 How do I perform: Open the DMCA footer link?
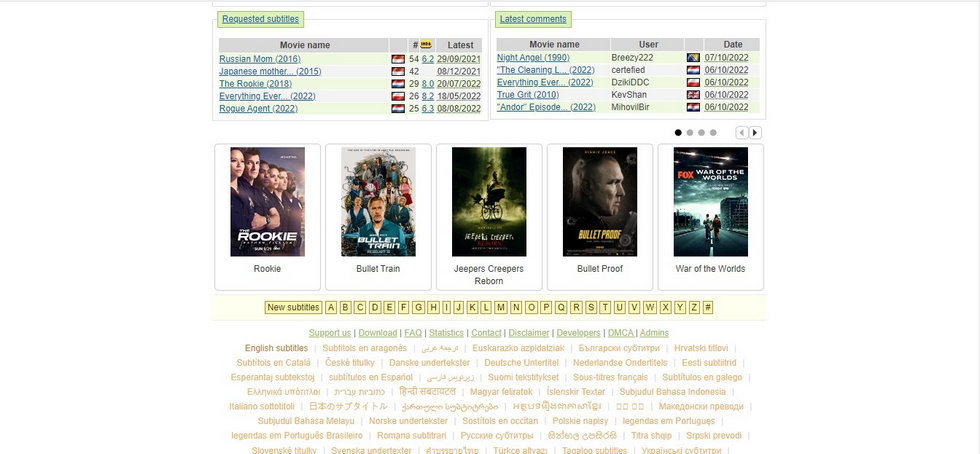point(621,333)
